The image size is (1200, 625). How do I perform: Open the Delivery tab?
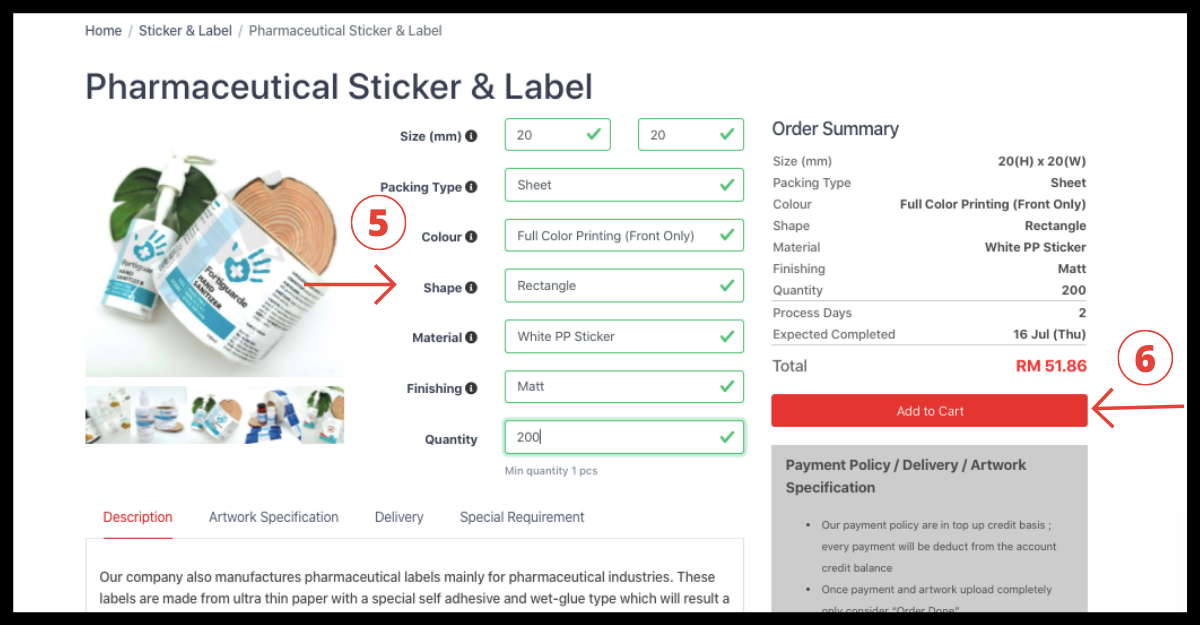(399, 517)
